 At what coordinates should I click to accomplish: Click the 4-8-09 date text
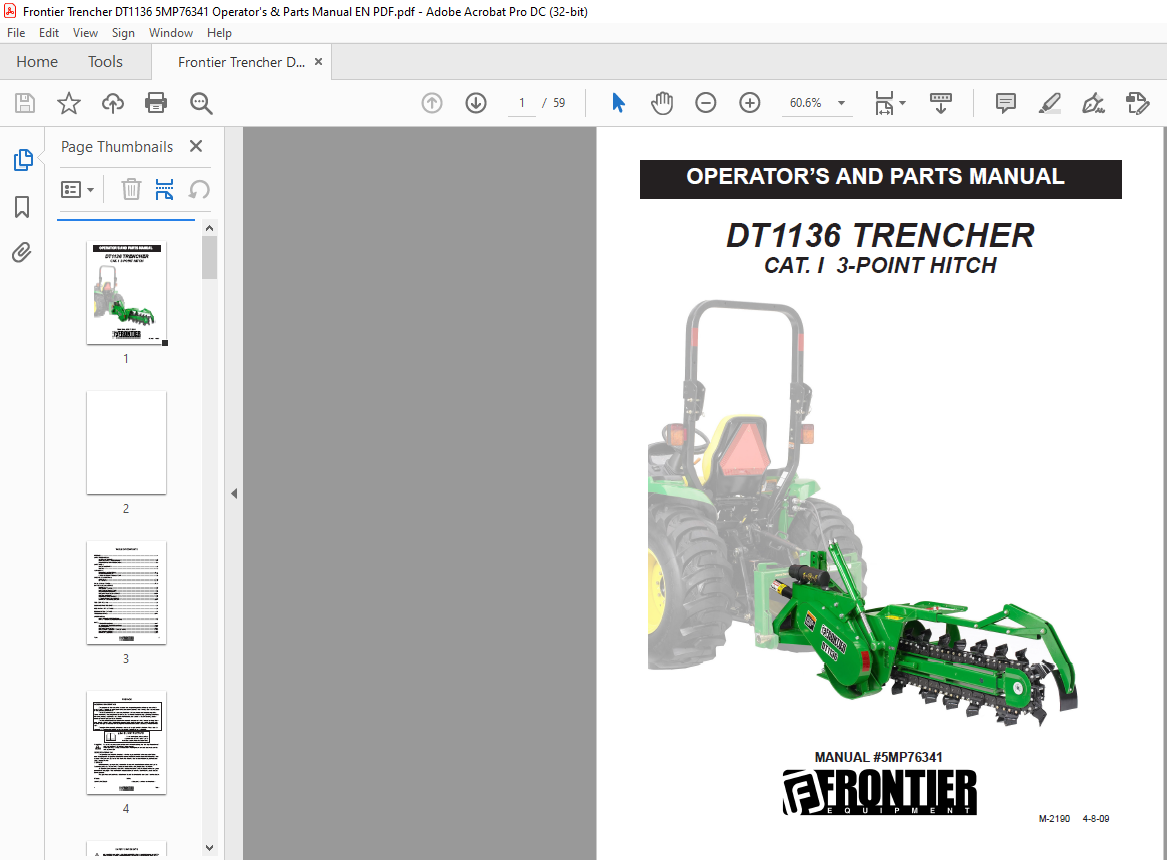(x=1096, y=818)
